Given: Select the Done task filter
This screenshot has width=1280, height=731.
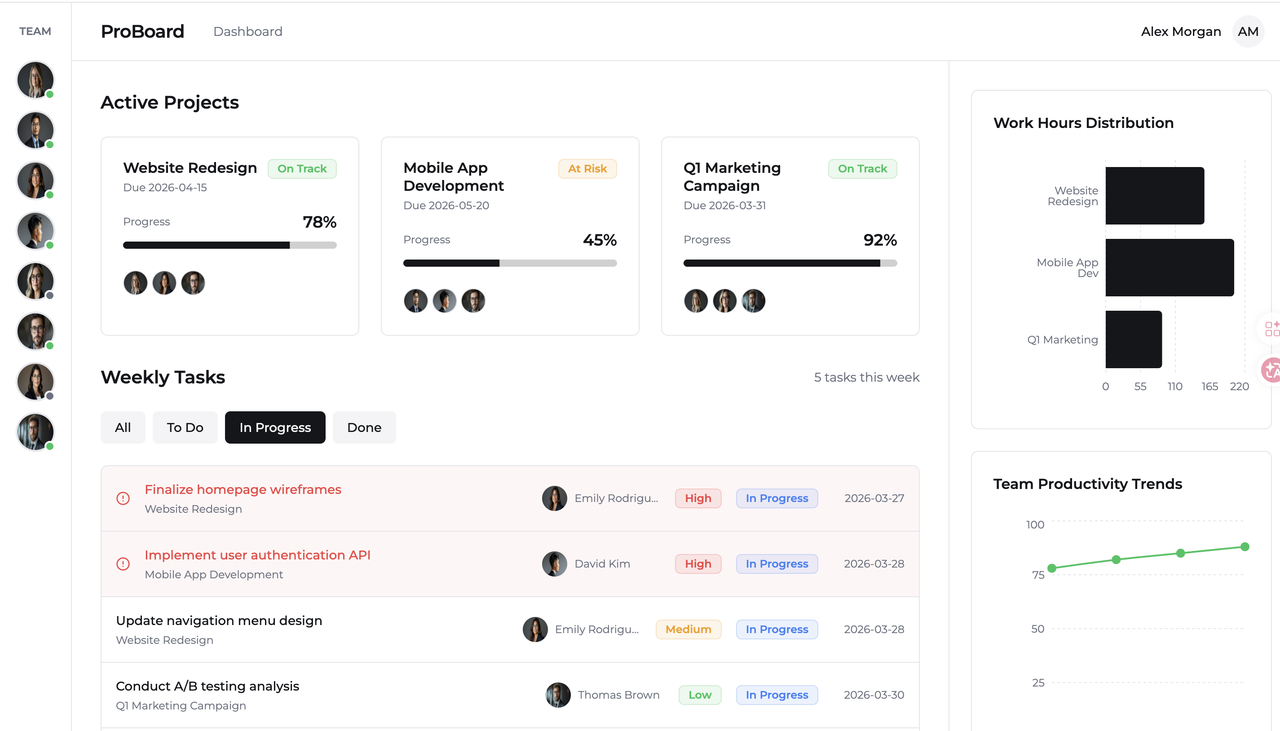Looking at the screenshot, I should [364, 427].
